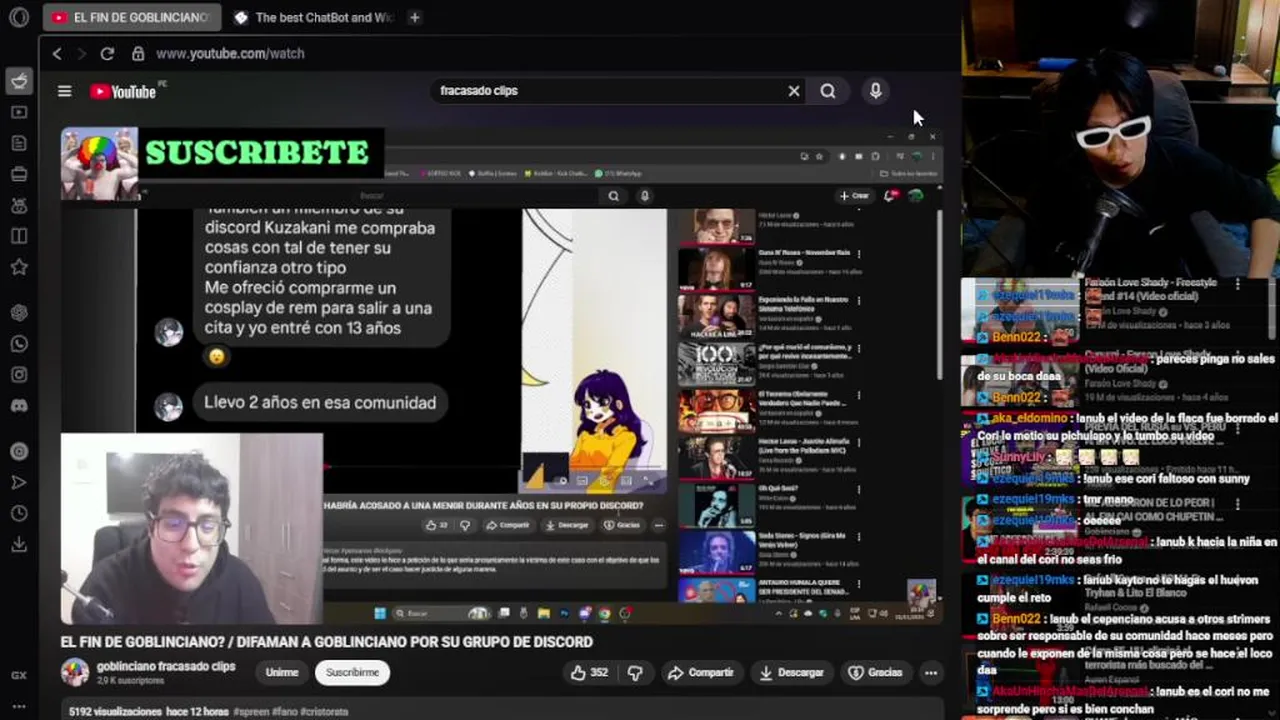Open the Opera main menu logo
Screen dimensions: 1280x720
click(18, 17)
